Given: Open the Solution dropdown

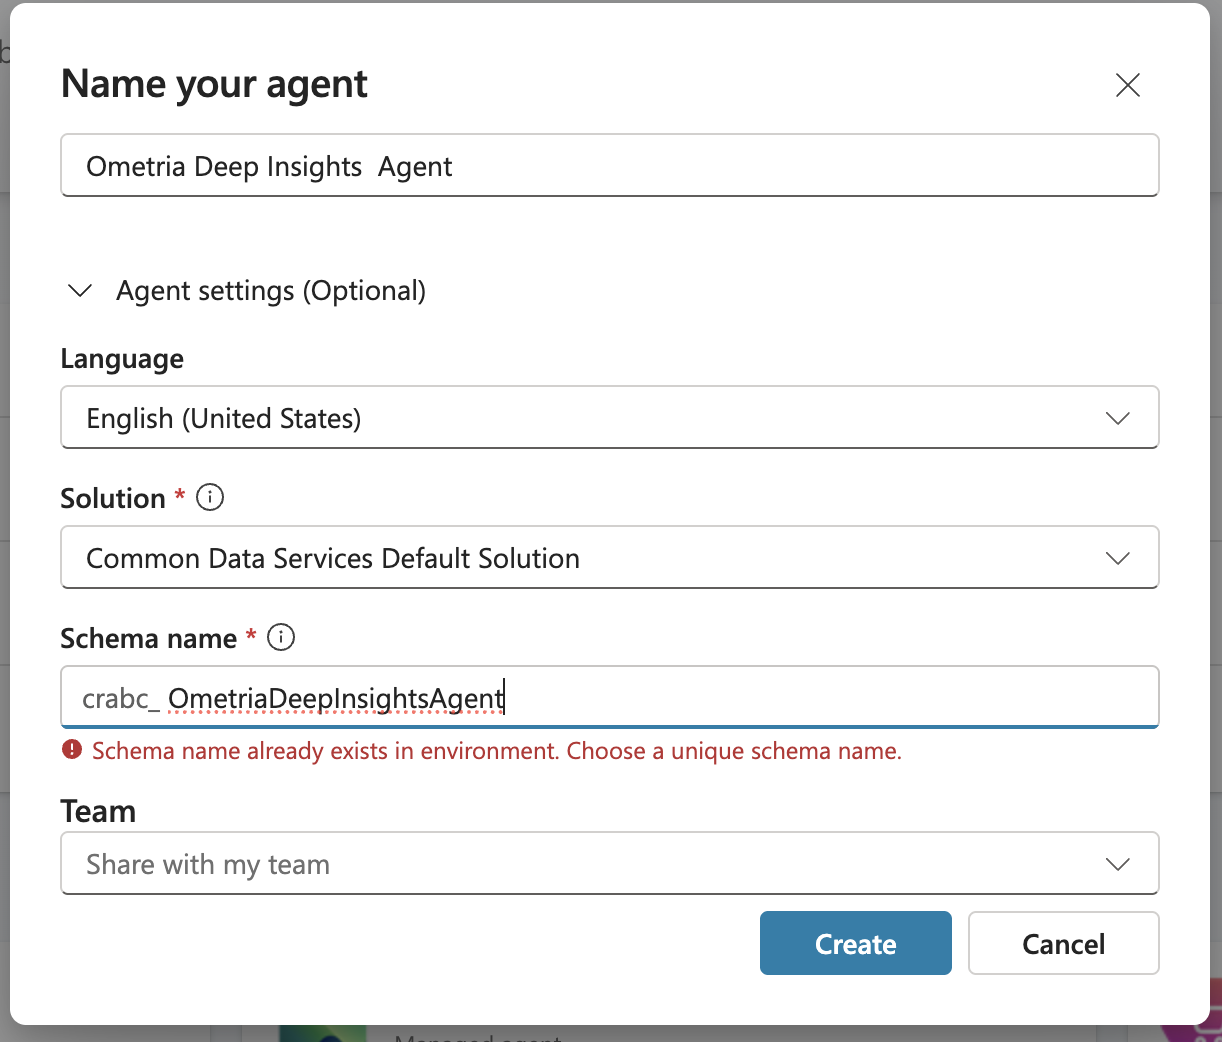Looking at the screenshot, I should click(610, 558).
